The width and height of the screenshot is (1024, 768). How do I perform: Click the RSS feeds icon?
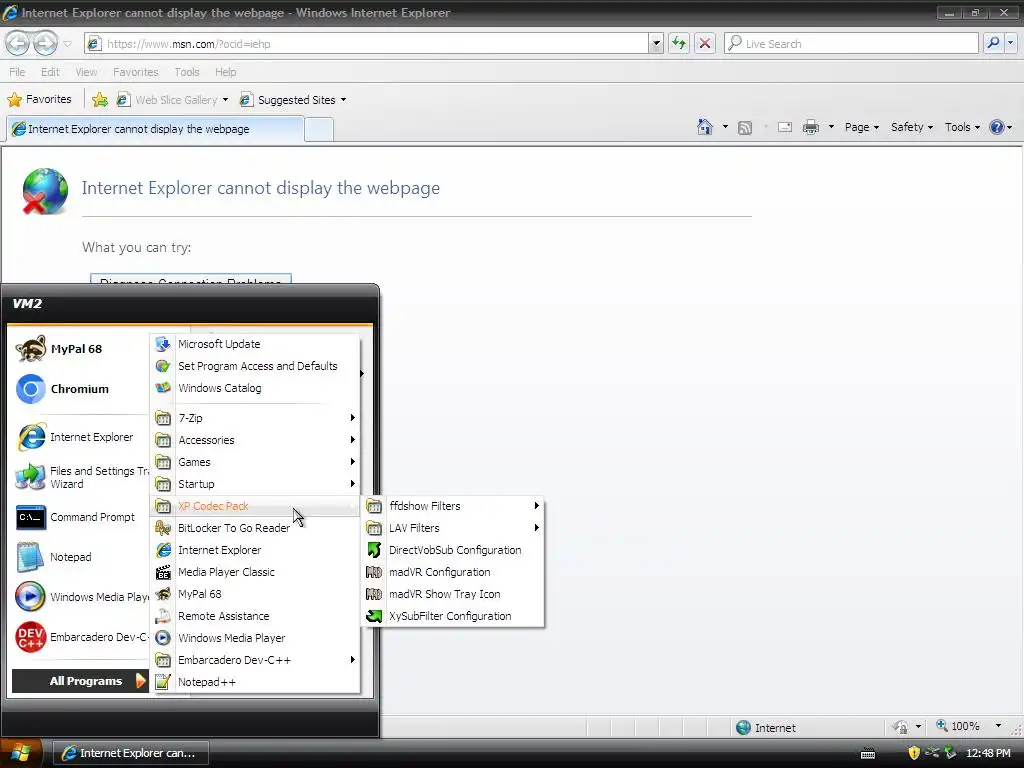(x=744, y=127)
